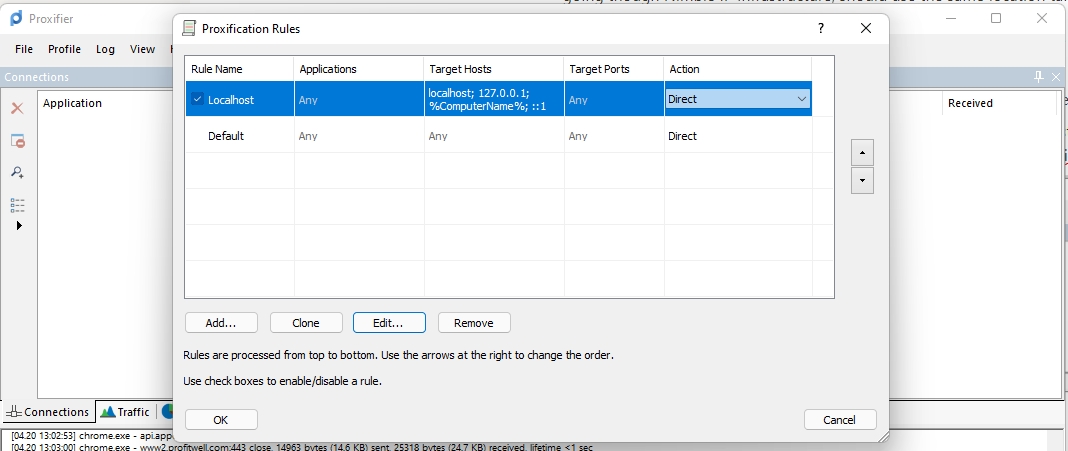The image size is (1068, 451).
Task: Uncheck the Localhost rule checkbox
Action: click(x=198, y=99)
